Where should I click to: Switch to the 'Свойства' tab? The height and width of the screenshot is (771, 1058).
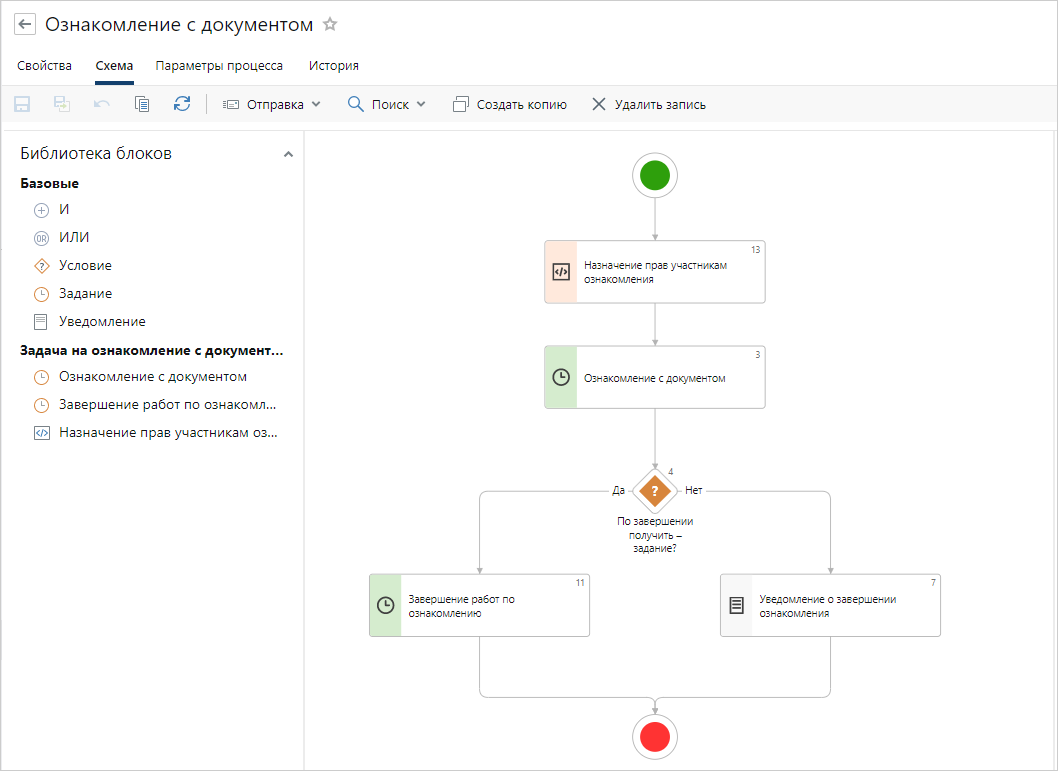tap(44, 66)
